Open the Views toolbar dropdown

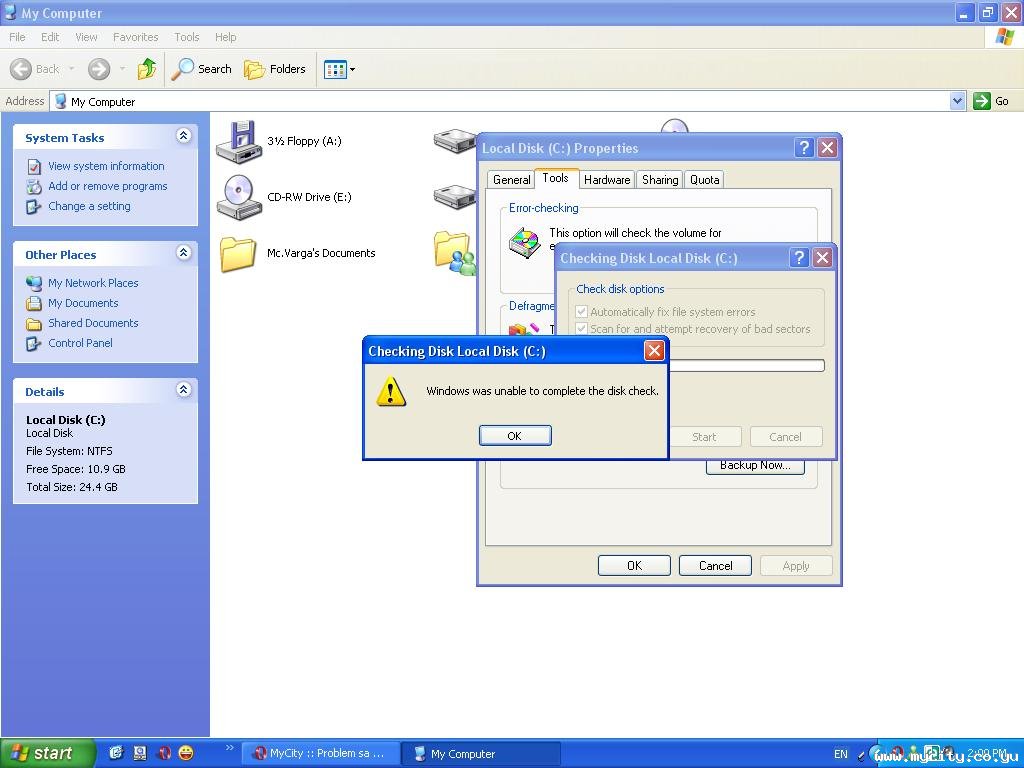(x=340, y=69)
